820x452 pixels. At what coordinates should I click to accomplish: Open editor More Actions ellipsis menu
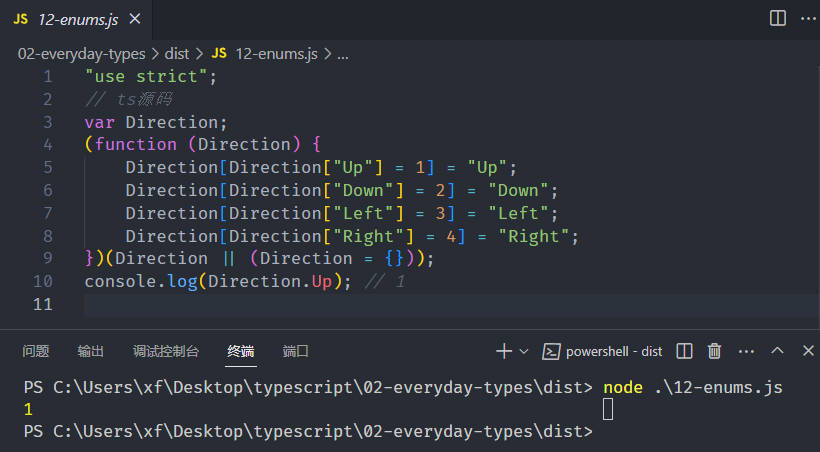coord(808,19)
